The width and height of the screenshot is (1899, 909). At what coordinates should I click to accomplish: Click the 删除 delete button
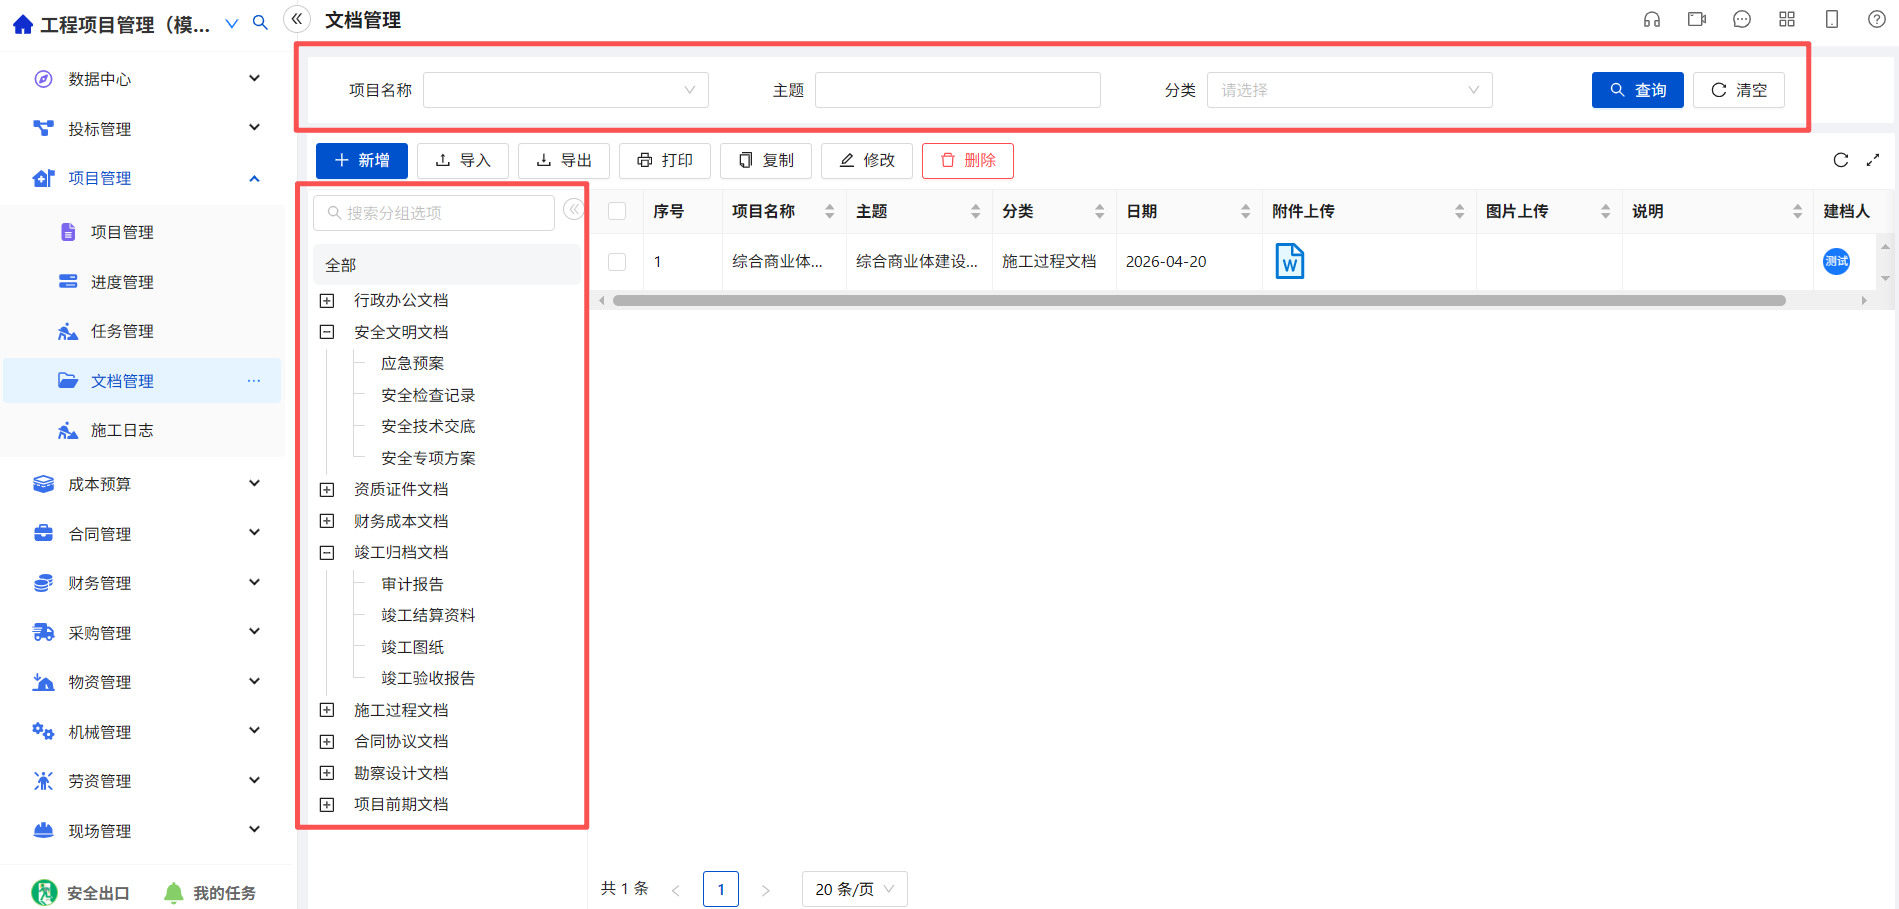pos(968,161)
